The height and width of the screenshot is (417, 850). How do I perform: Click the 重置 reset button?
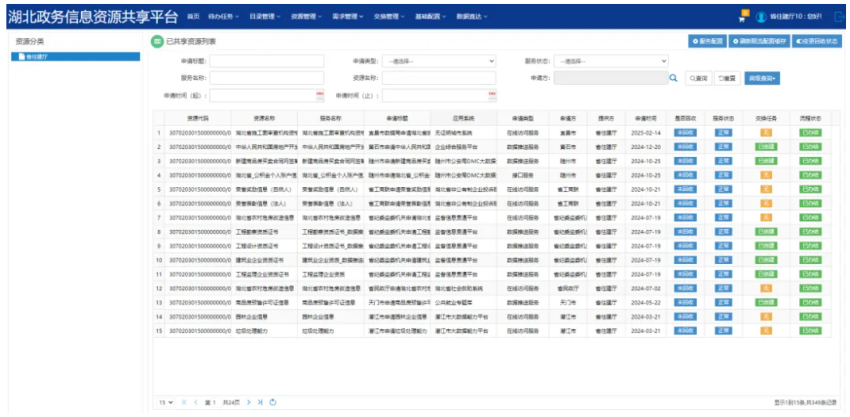point(726,77)
